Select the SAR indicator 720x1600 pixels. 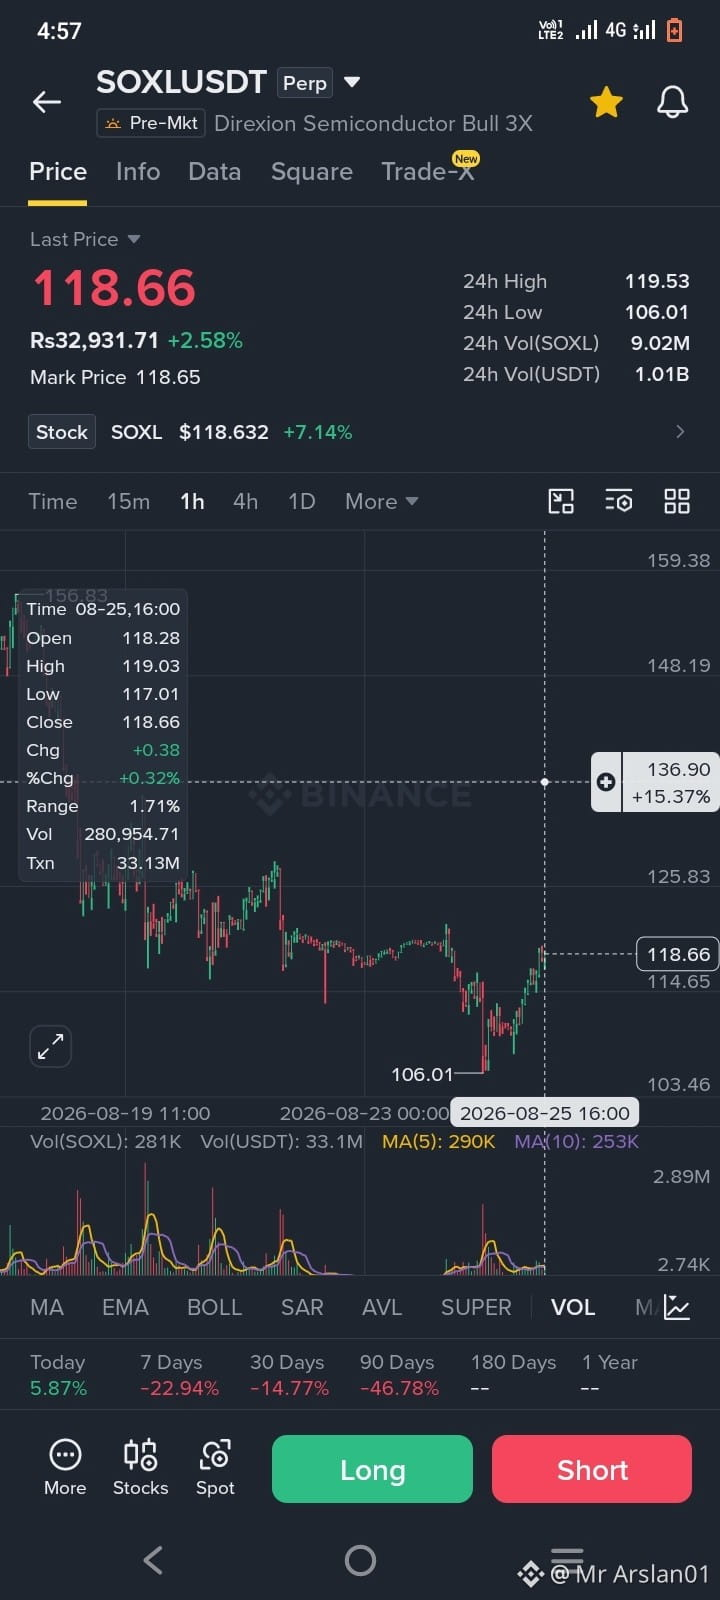click(302, 1307)
